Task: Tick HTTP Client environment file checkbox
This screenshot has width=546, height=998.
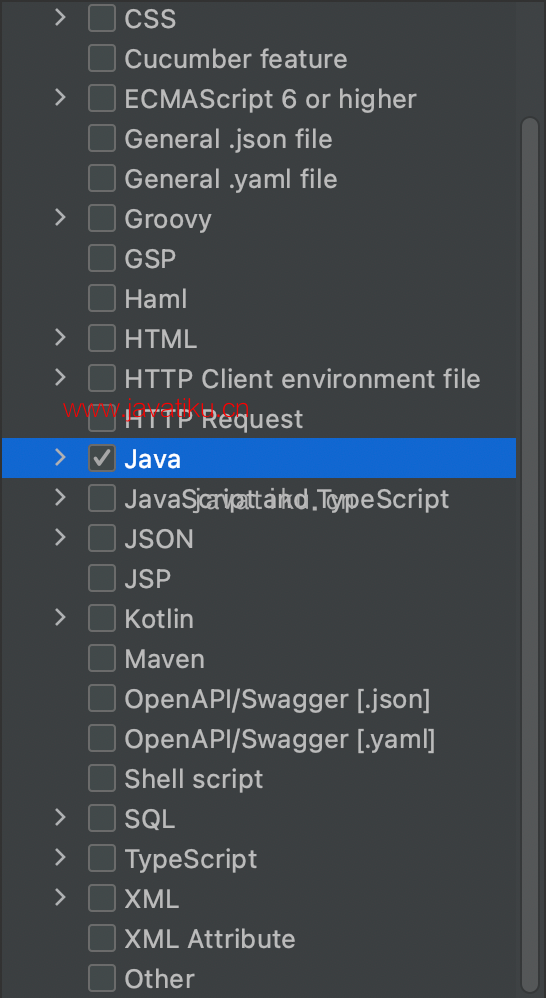Action: click(x=102, y=379)
